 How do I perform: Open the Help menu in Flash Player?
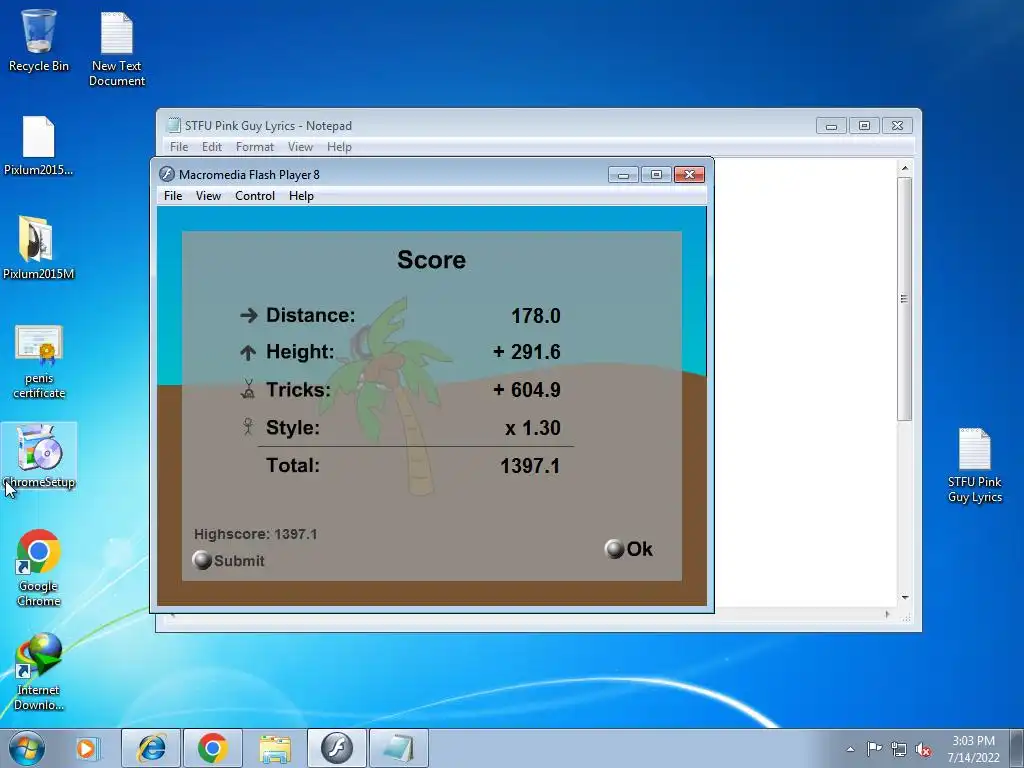pos(301,196)
